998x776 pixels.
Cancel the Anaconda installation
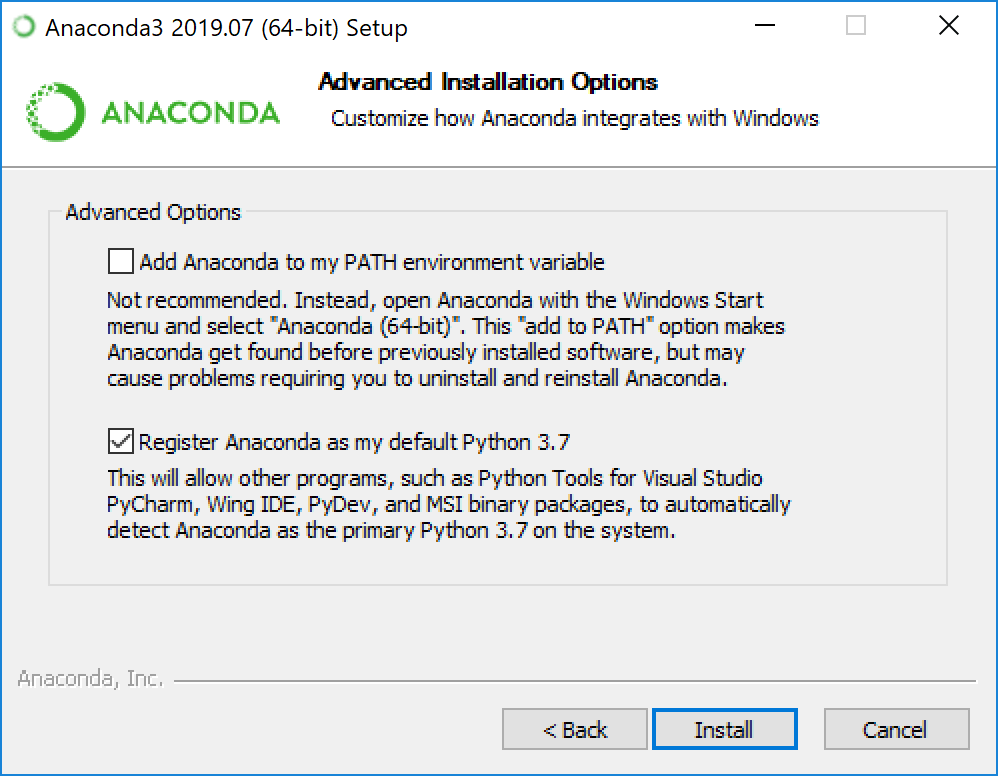(x=897, y=729)
